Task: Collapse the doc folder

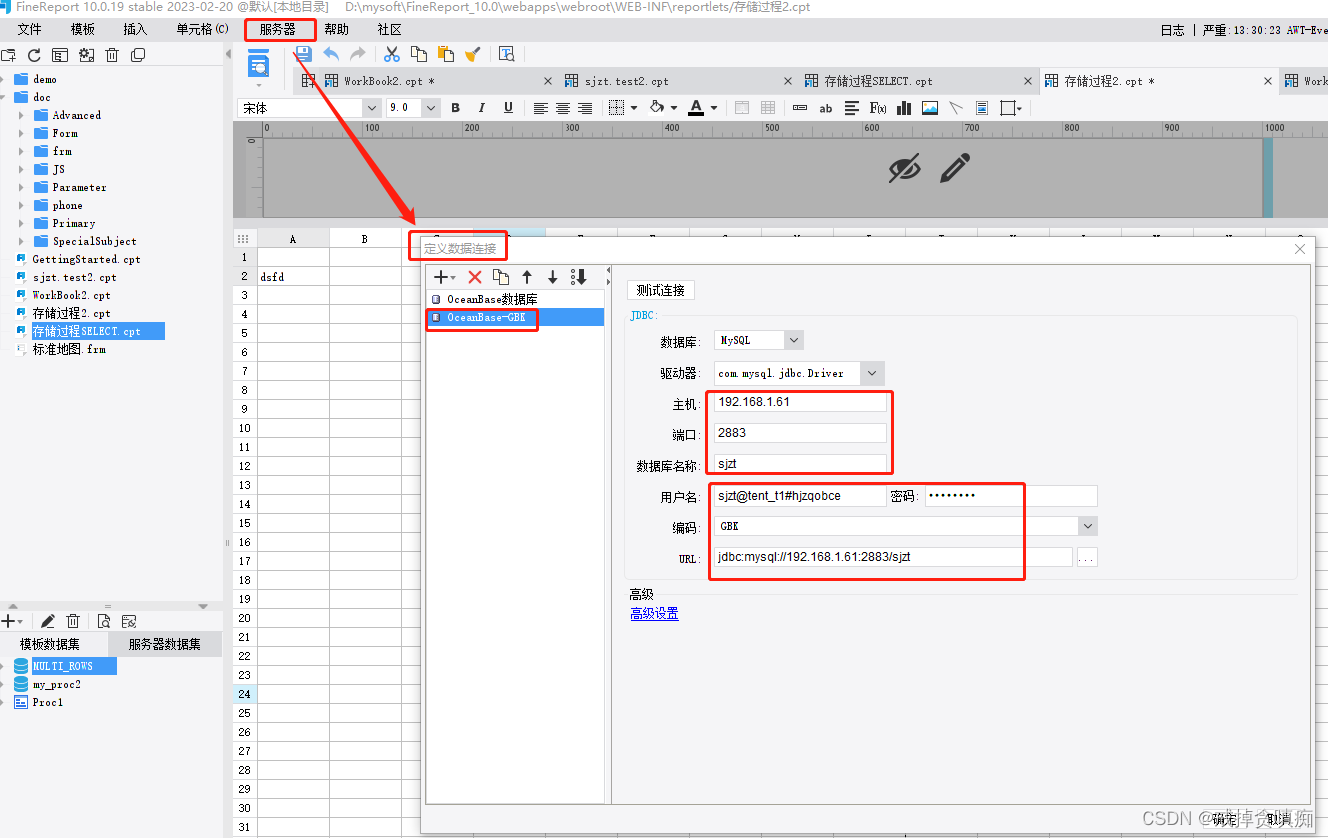Action: point(4,97)
